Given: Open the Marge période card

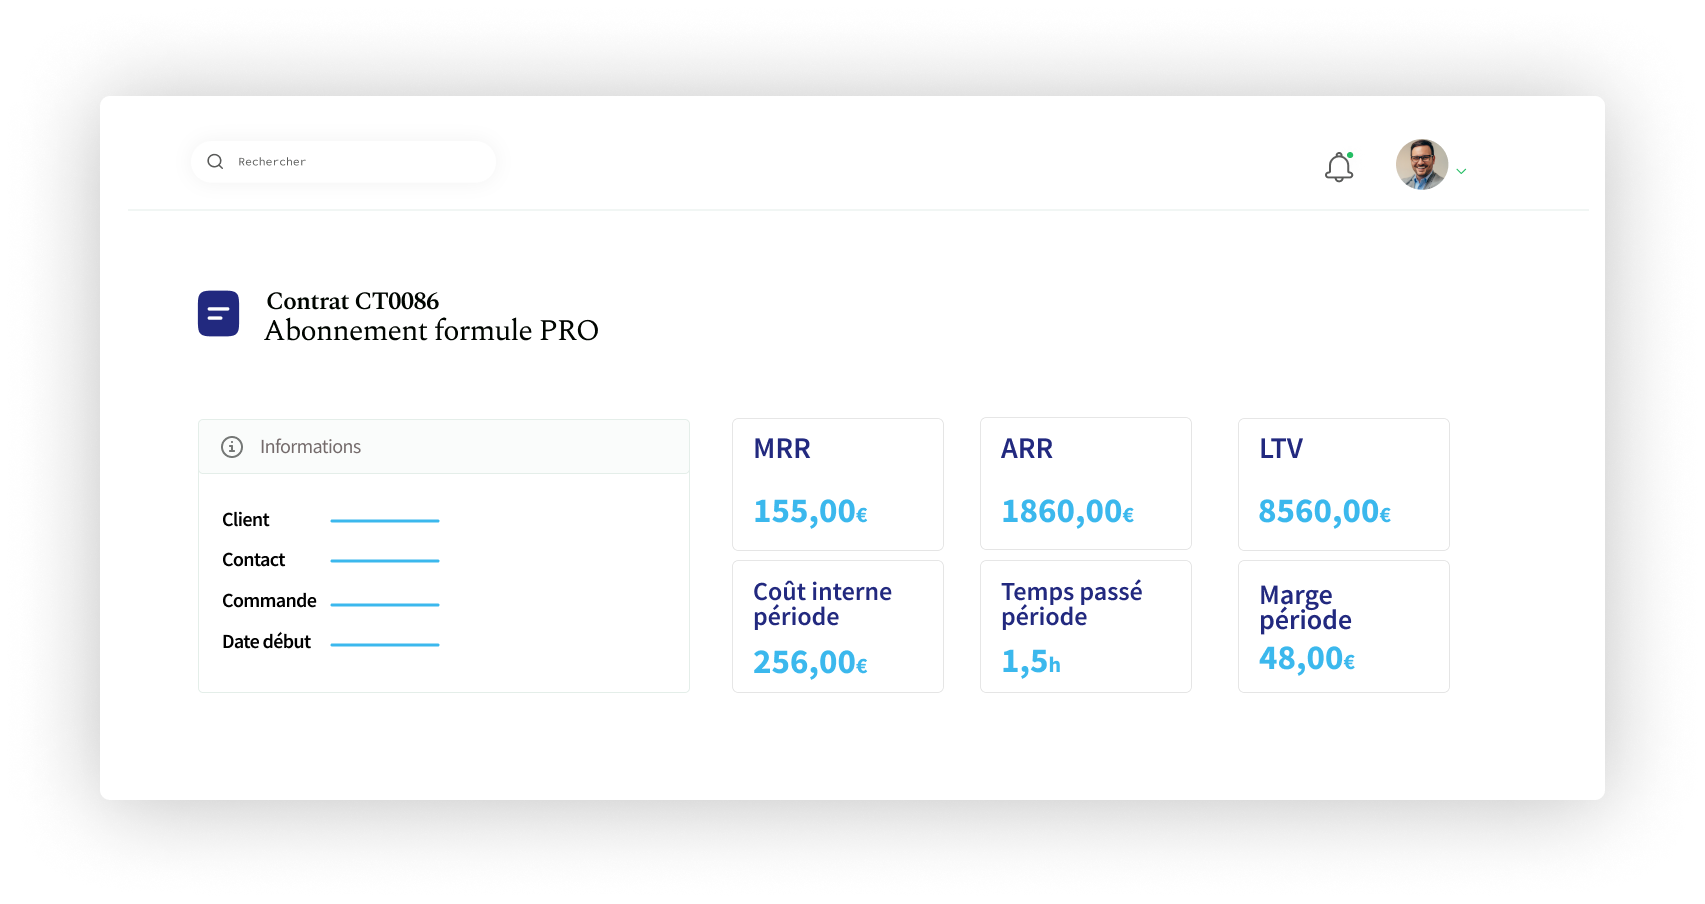Looking at the screenshot, I should (1344, 626).
